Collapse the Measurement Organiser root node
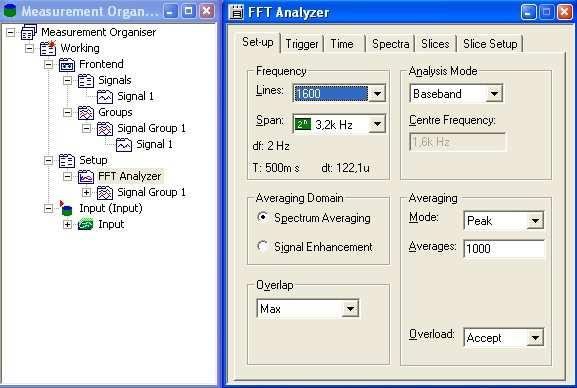The image size is (577, 388). point(11,33)
